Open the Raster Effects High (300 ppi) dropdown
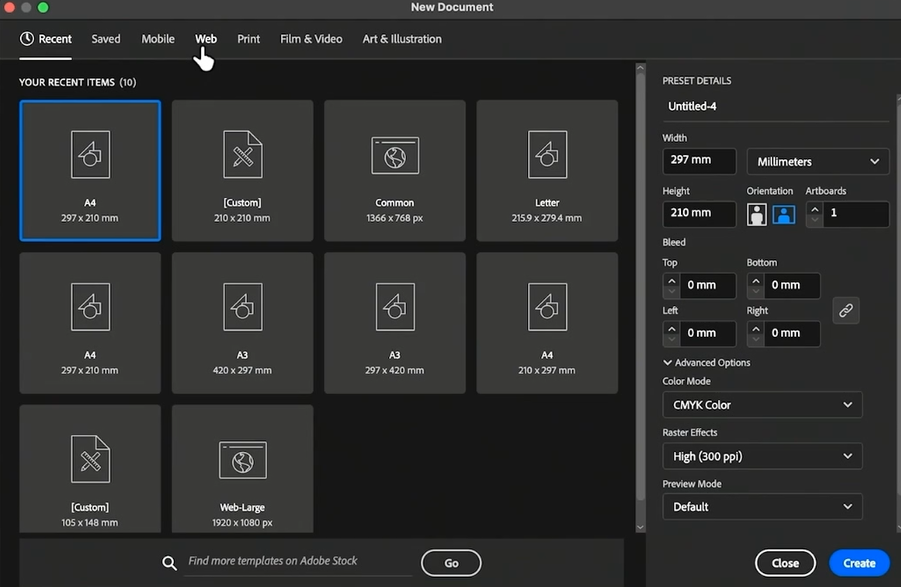The width and height of the screenshot is (901, 587). coord(762,456)
